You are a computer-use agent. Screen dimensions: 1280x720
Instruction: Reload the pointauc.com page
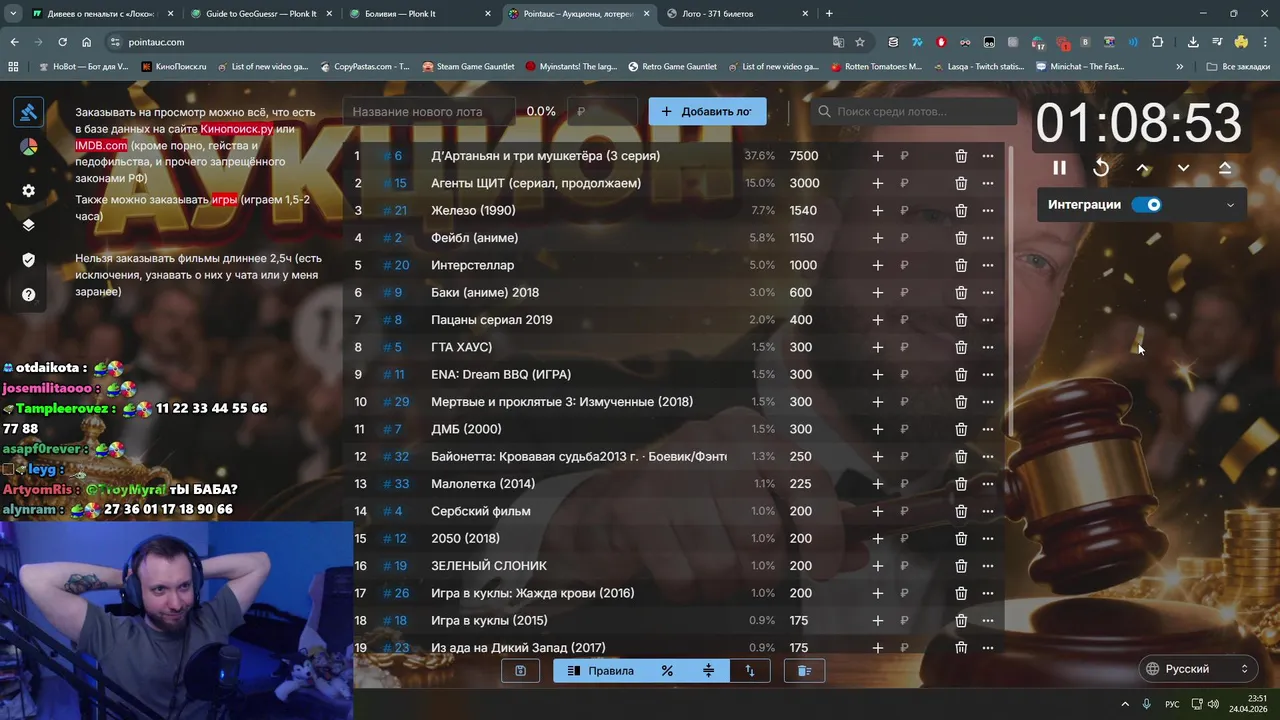point(62,42)
